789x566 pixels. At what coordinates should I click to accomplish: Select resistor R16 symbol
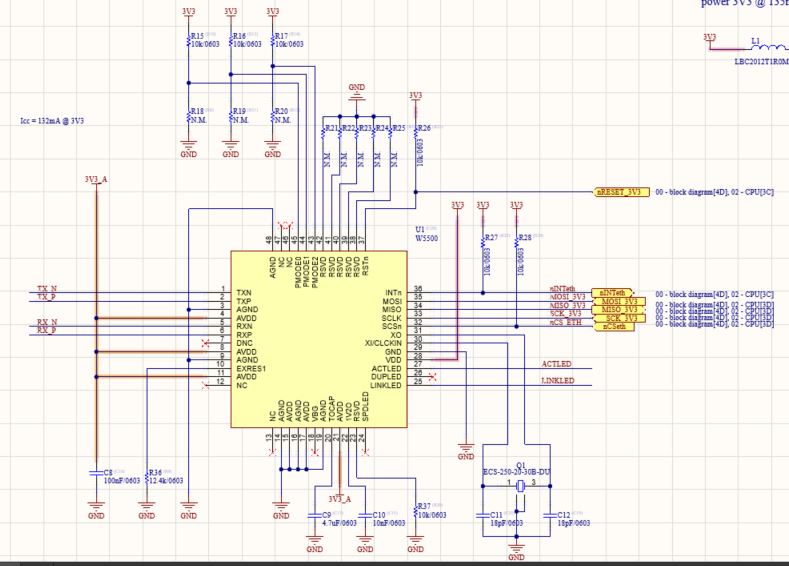click(x=231, y=40)
